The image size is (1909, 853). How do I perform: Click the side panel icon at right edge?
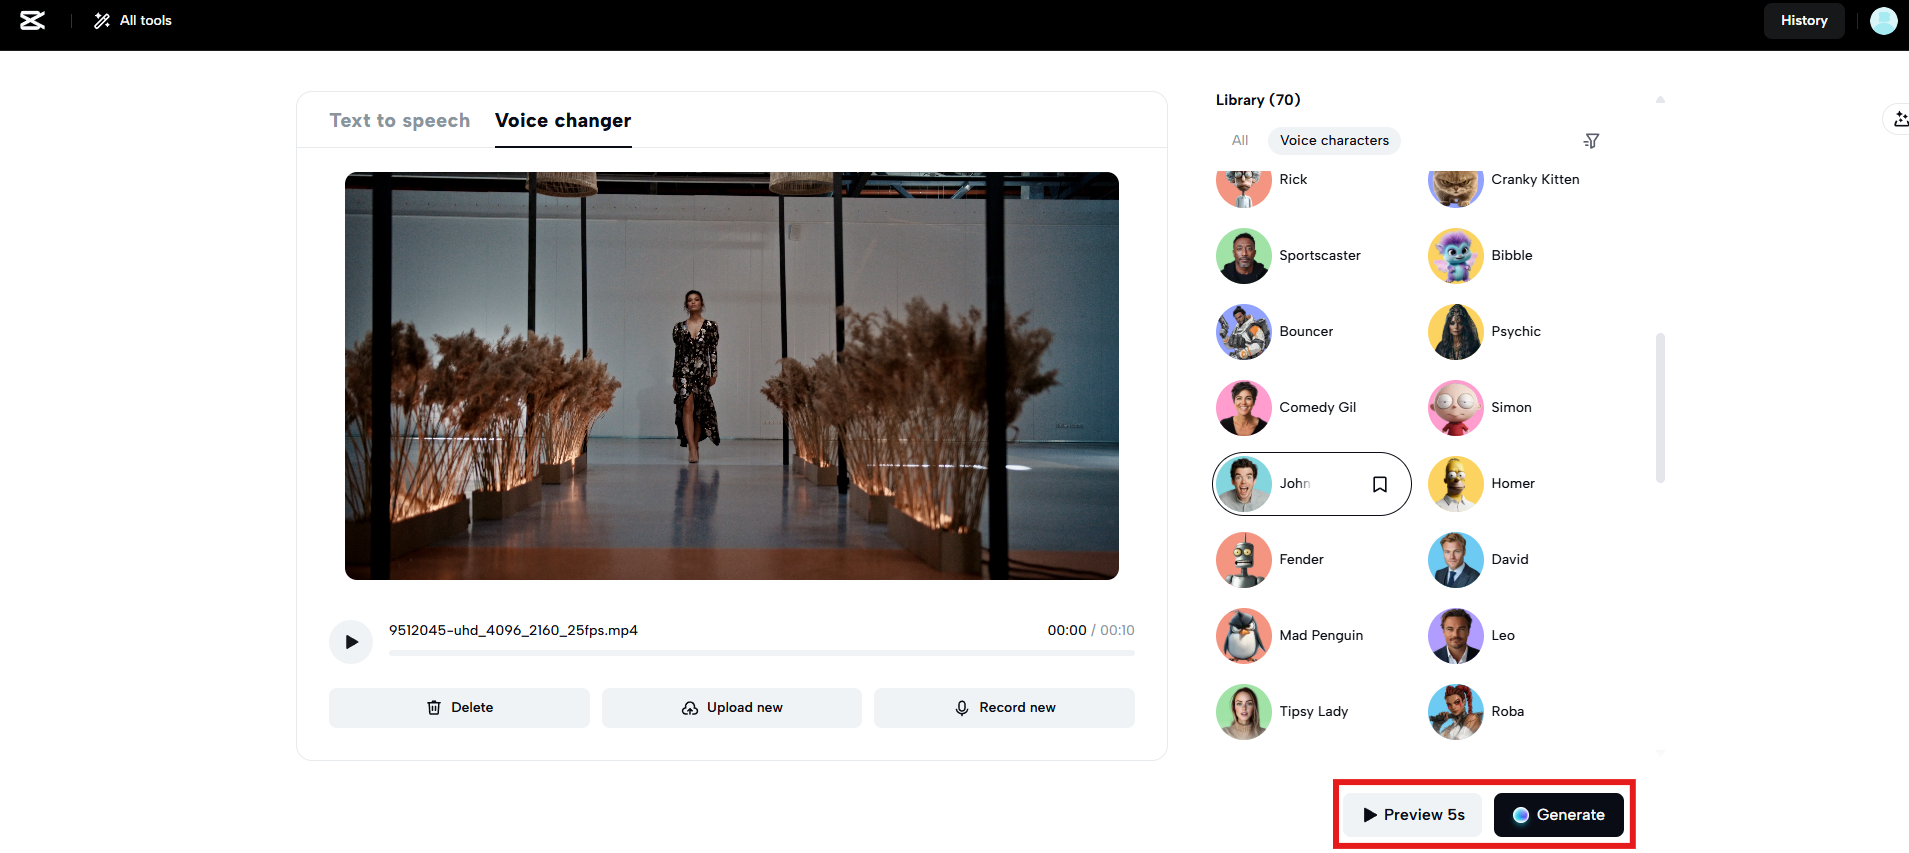point(1899,120)
